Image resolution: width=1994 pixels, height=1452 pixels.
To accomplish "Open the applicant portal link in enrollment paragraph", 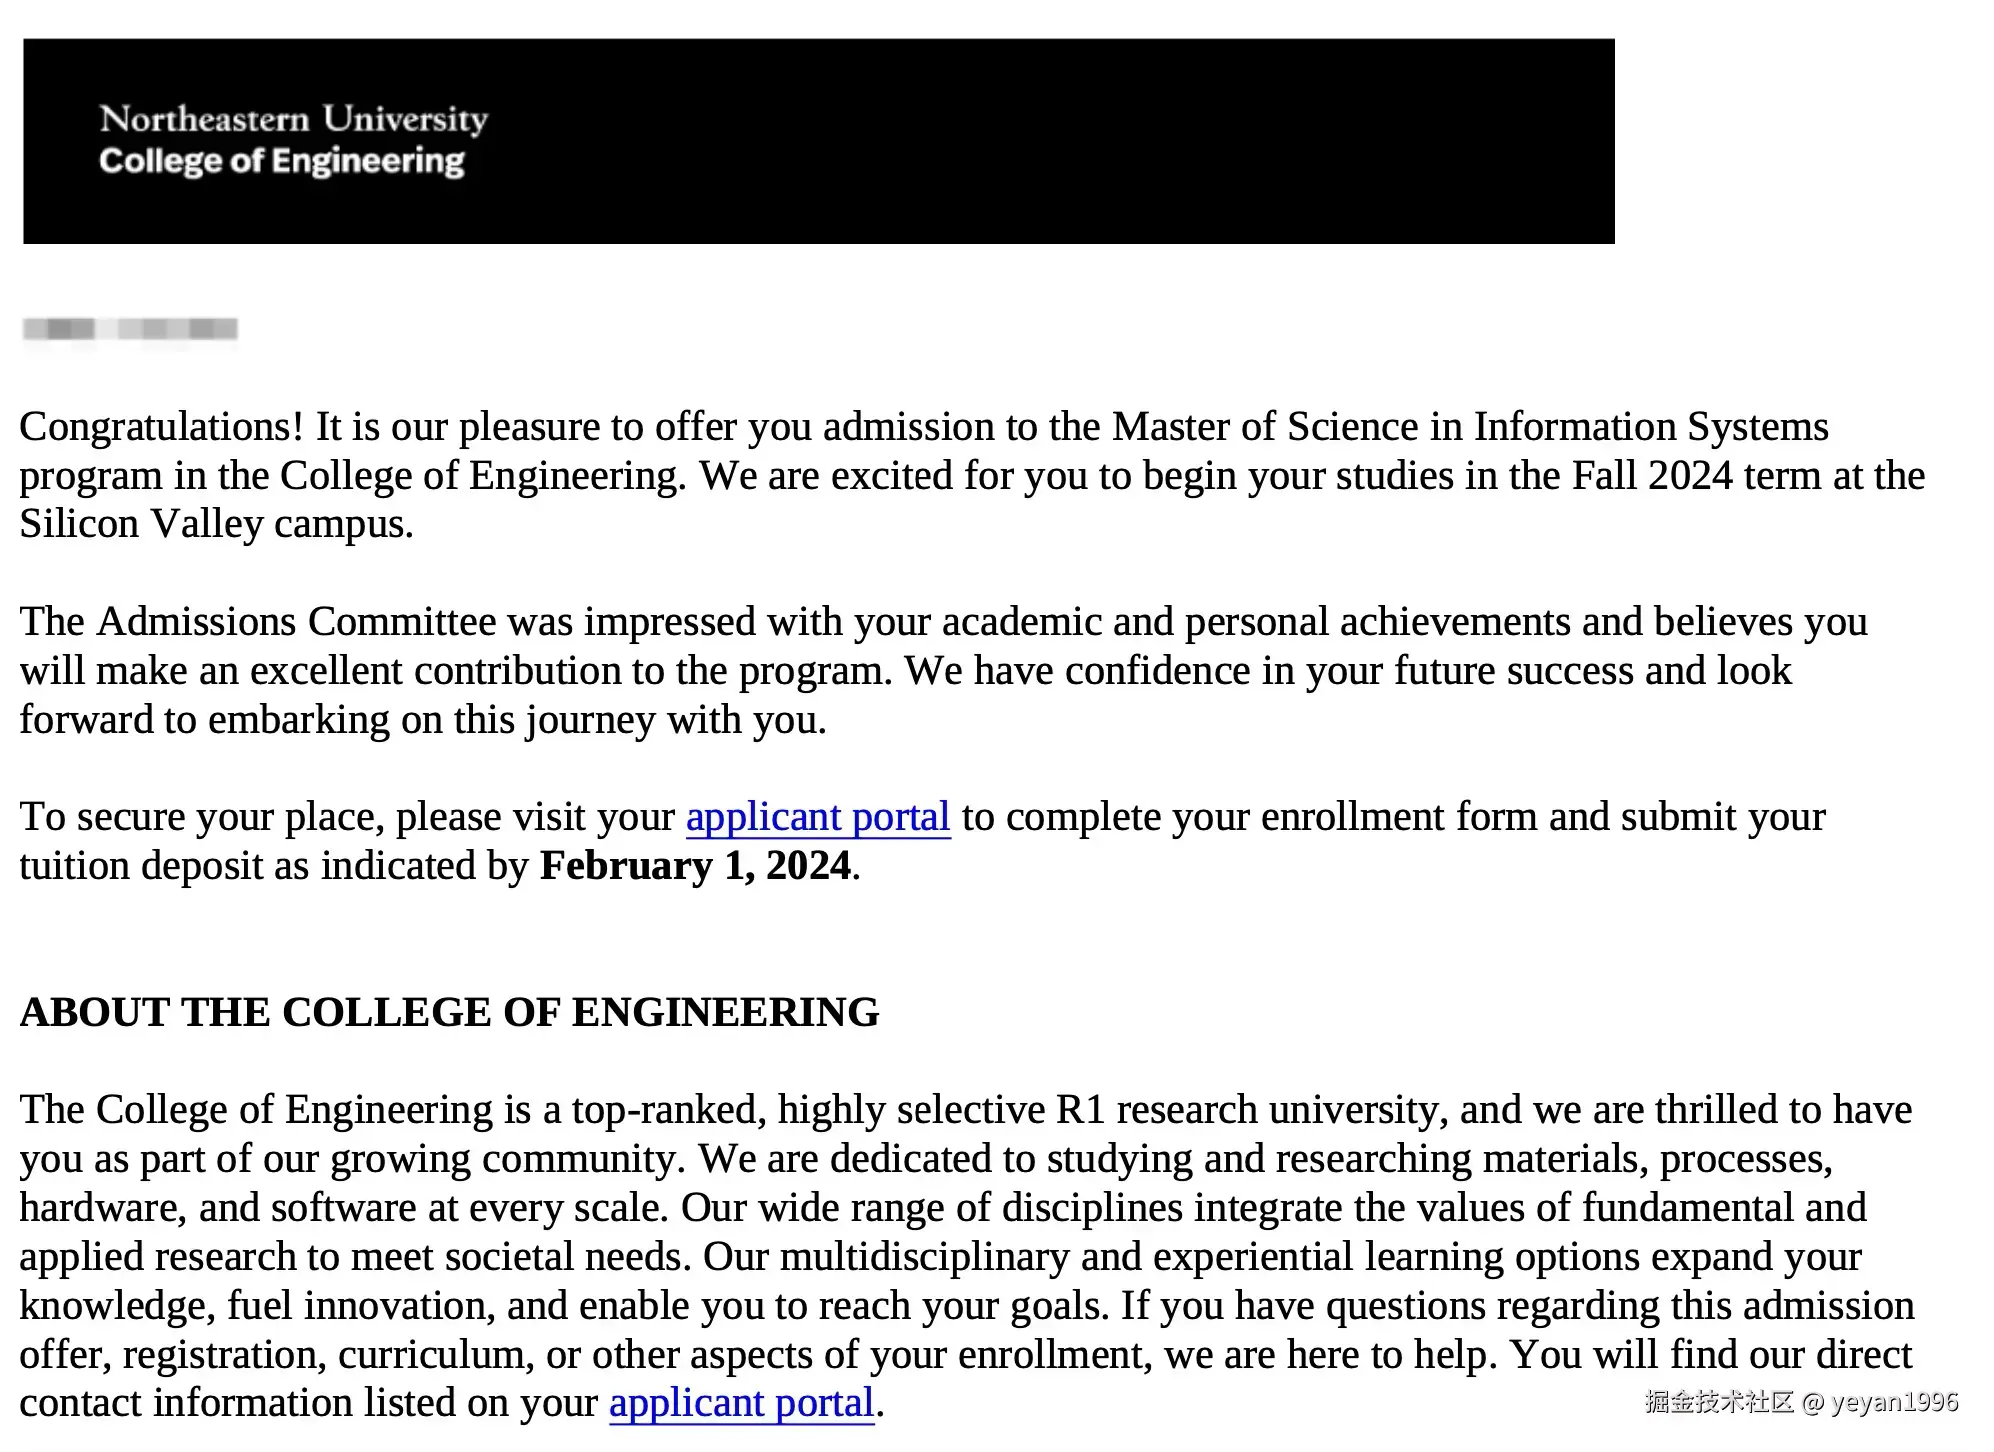I will (x=817, y=817).
